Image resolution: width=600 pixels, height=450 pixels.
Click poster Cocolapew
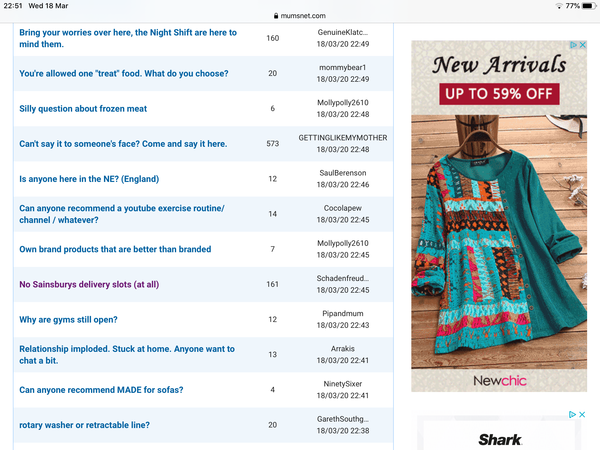343,208
